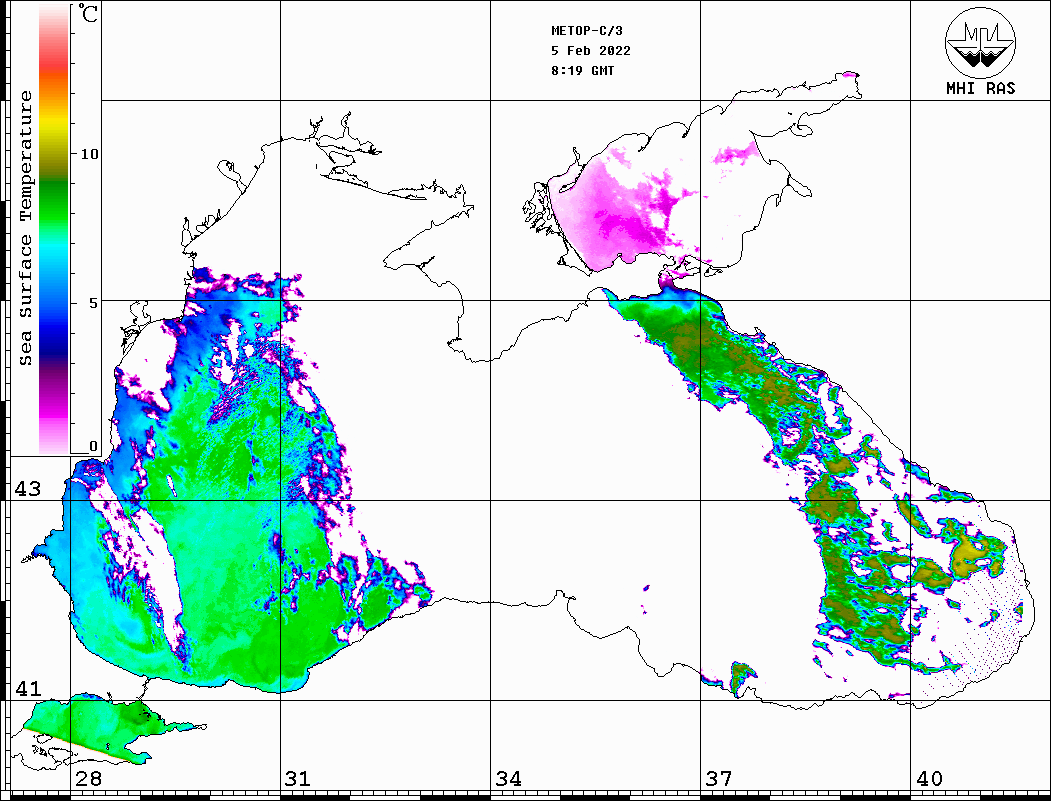Click latitude label '41'
Screen dimensions: 1051x801
coord(27,689)
